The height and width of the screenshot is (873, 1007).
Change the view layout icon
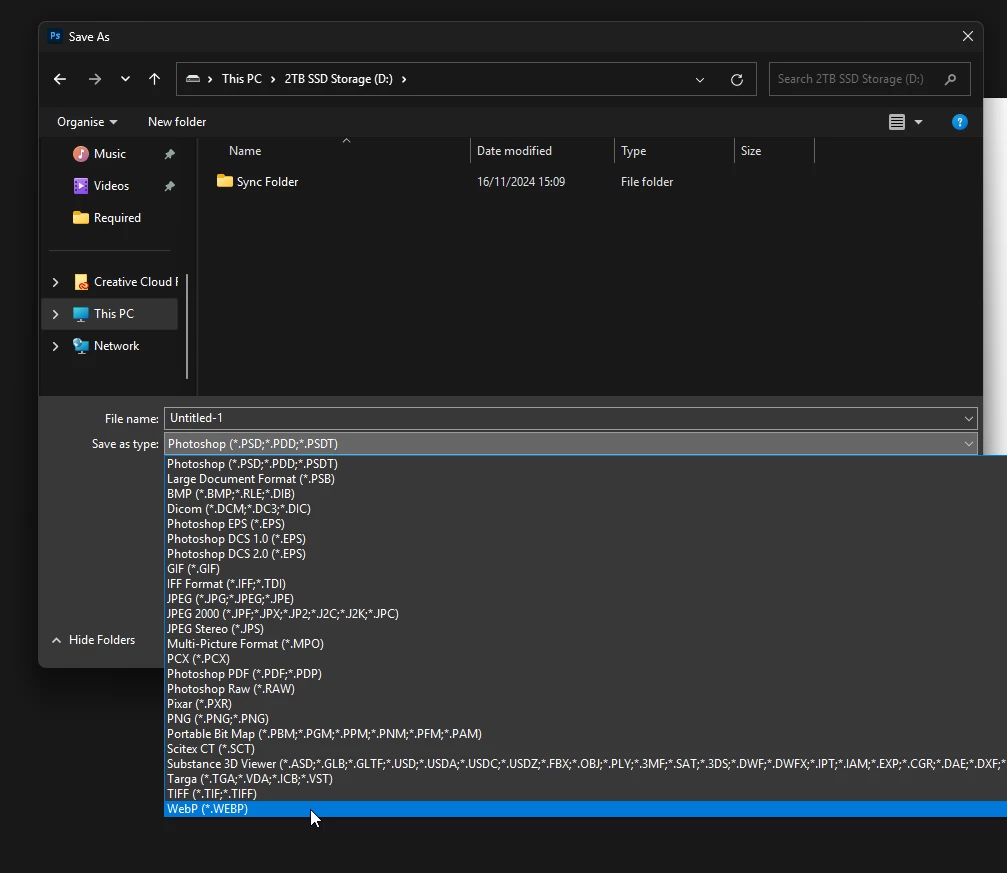coord(897,122)
